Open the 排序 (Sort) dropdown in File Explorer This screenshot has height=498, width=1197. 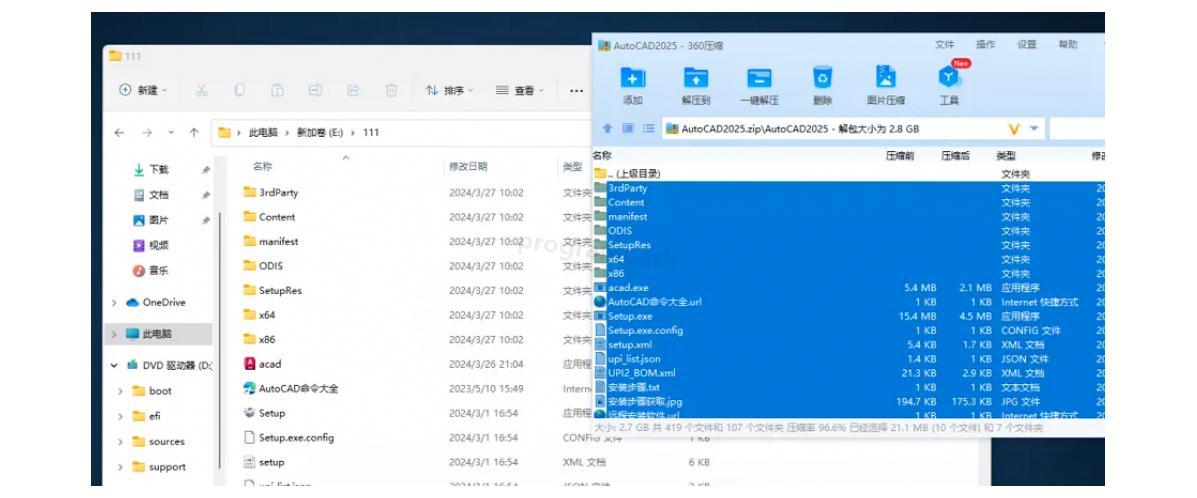[449, 90]
